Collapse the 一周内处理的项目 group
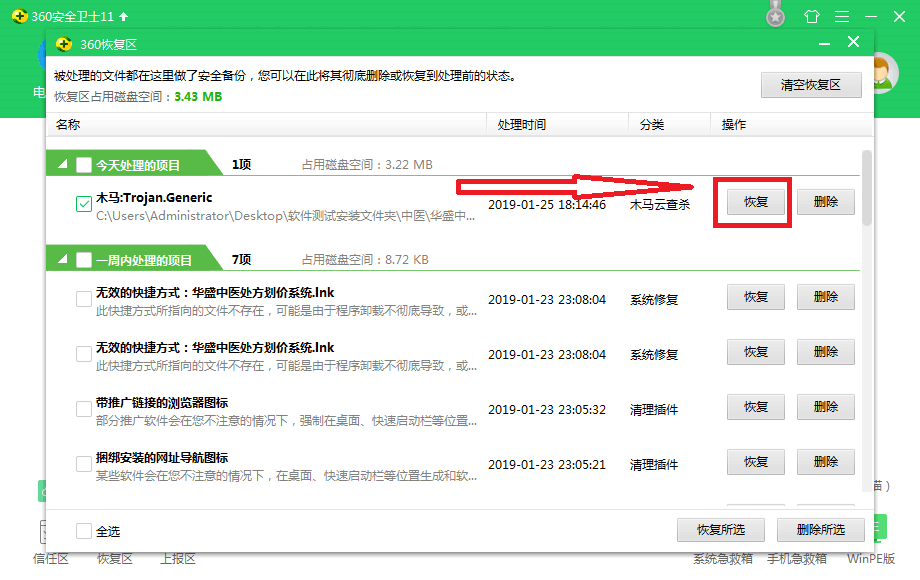The width and height of the screenshot is (920, 580). (62, 259)
